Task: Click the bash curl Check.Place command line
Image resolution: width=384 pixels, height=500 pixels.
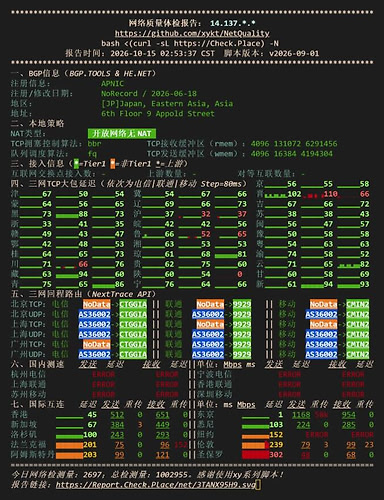Action: tap(190, 43)
